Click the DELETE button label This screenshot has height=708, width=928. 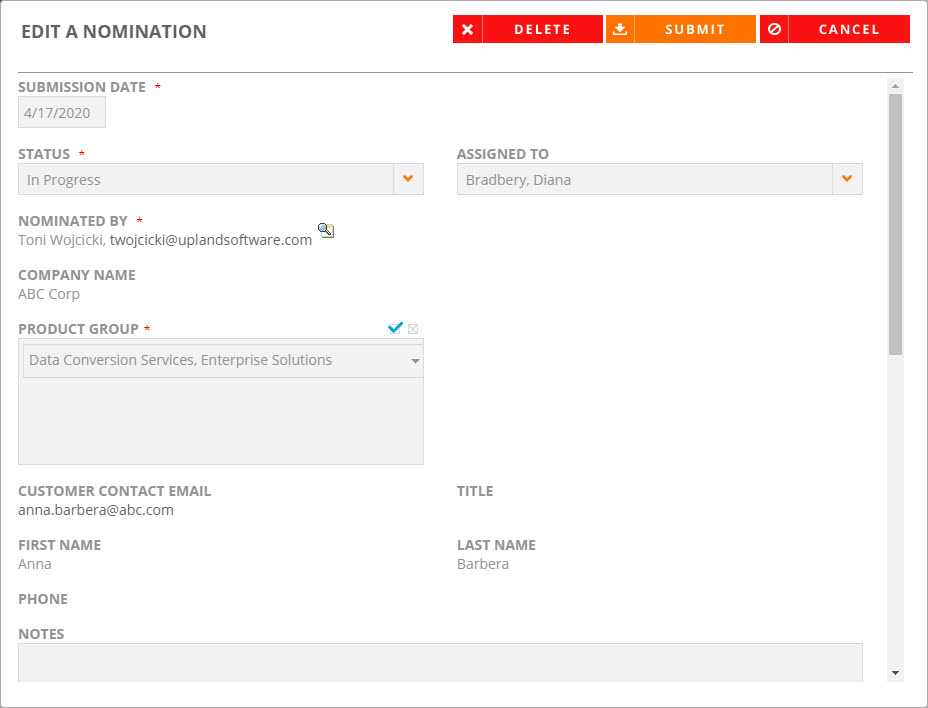[x=542, y=30]
